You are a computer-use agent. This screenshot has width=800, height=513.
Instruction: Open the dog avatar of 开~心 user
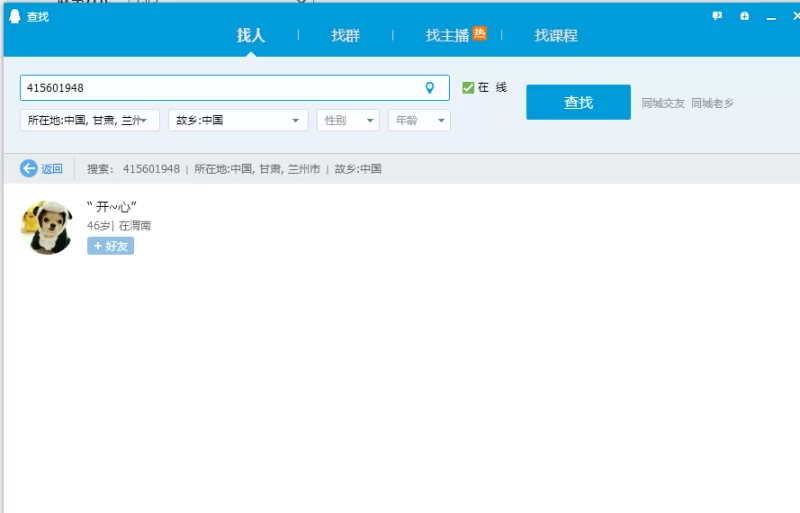(47, 227)
